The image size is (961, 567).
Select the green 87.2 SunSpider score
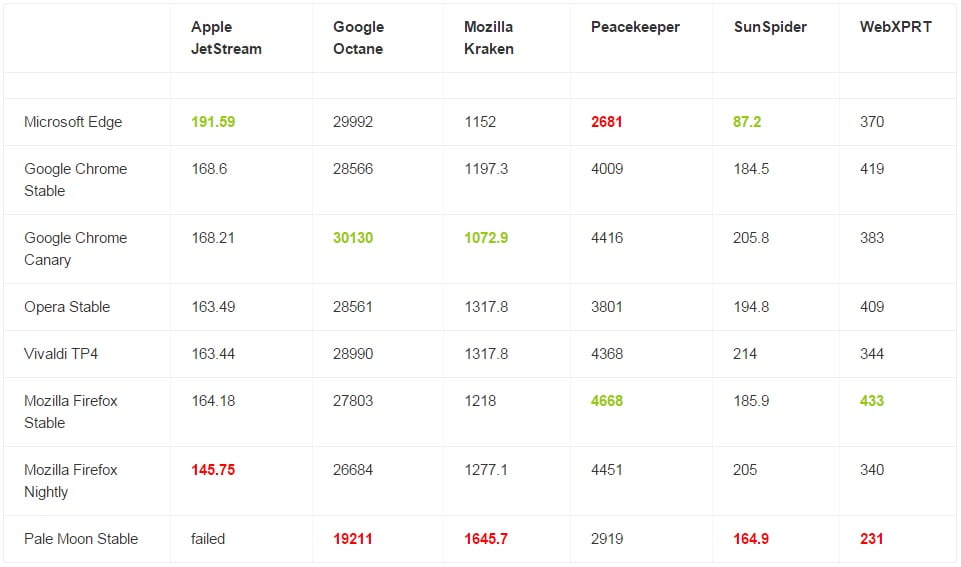pyautogui.click(x=747, y=122)
